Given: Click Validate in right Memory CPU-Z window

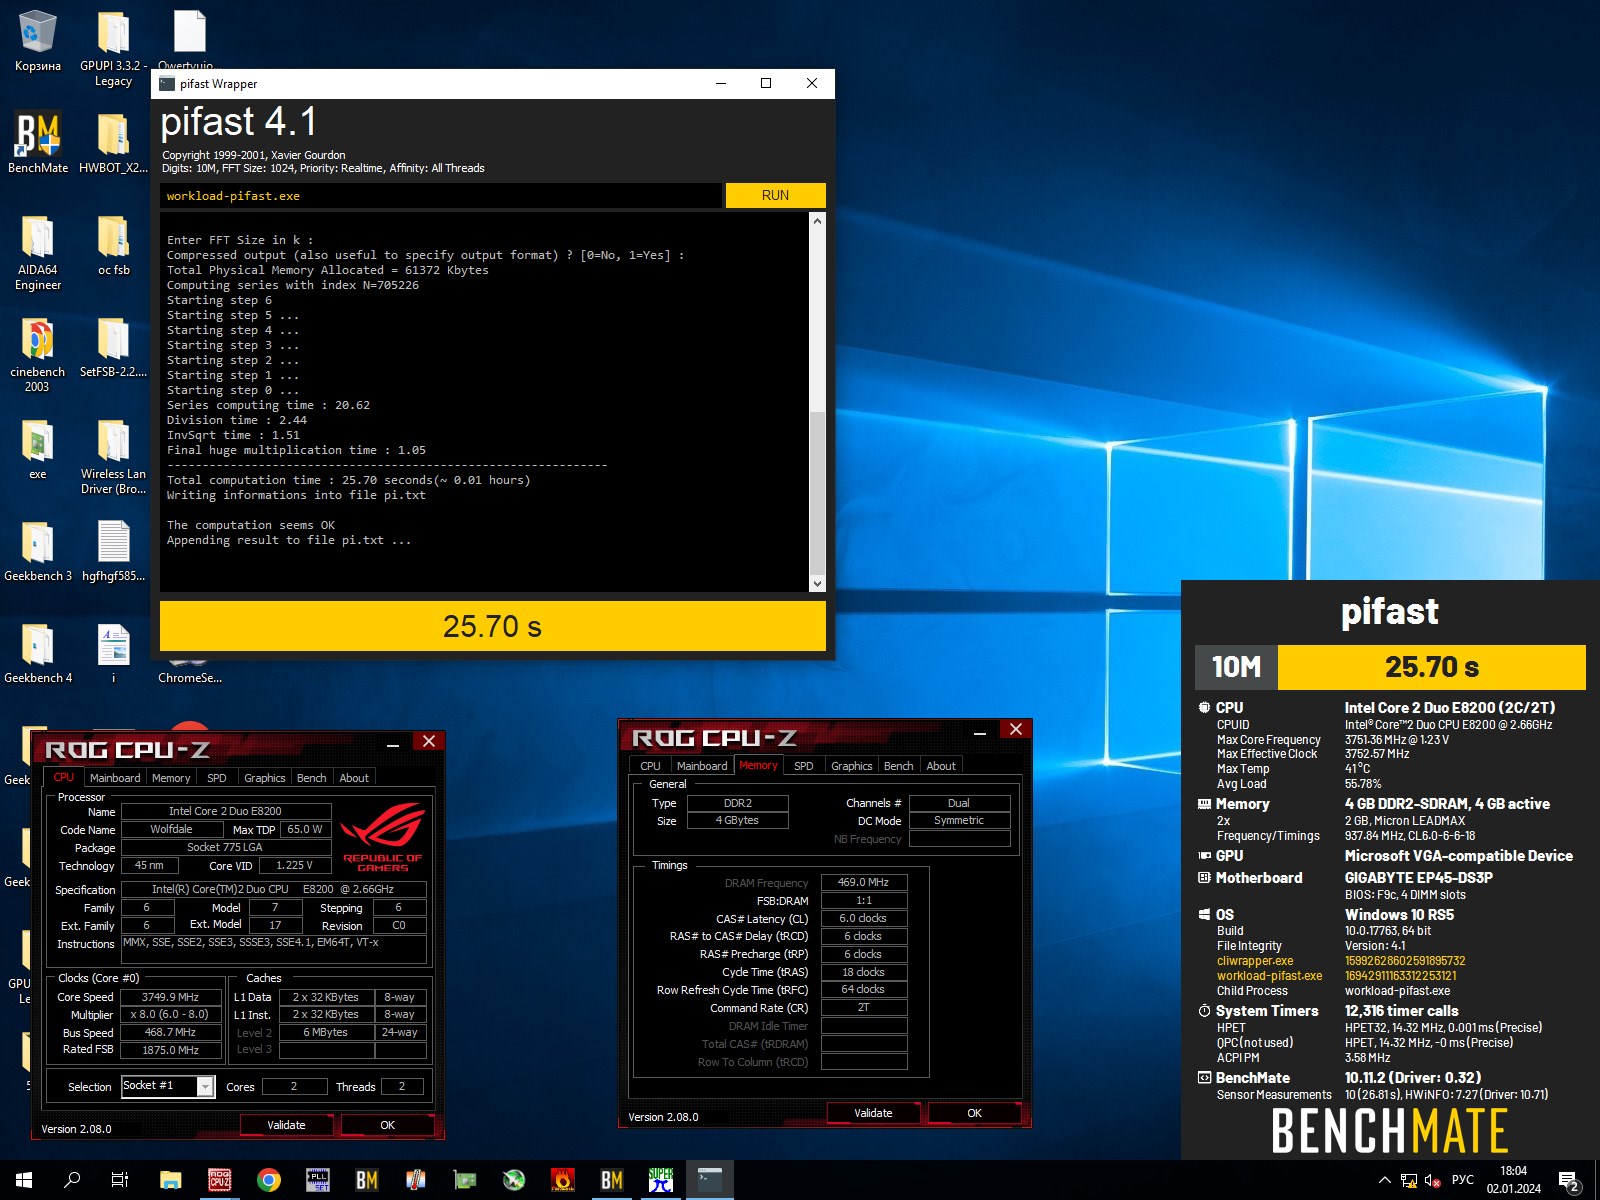Looking at the screenshot, I should pos(873,1113).
